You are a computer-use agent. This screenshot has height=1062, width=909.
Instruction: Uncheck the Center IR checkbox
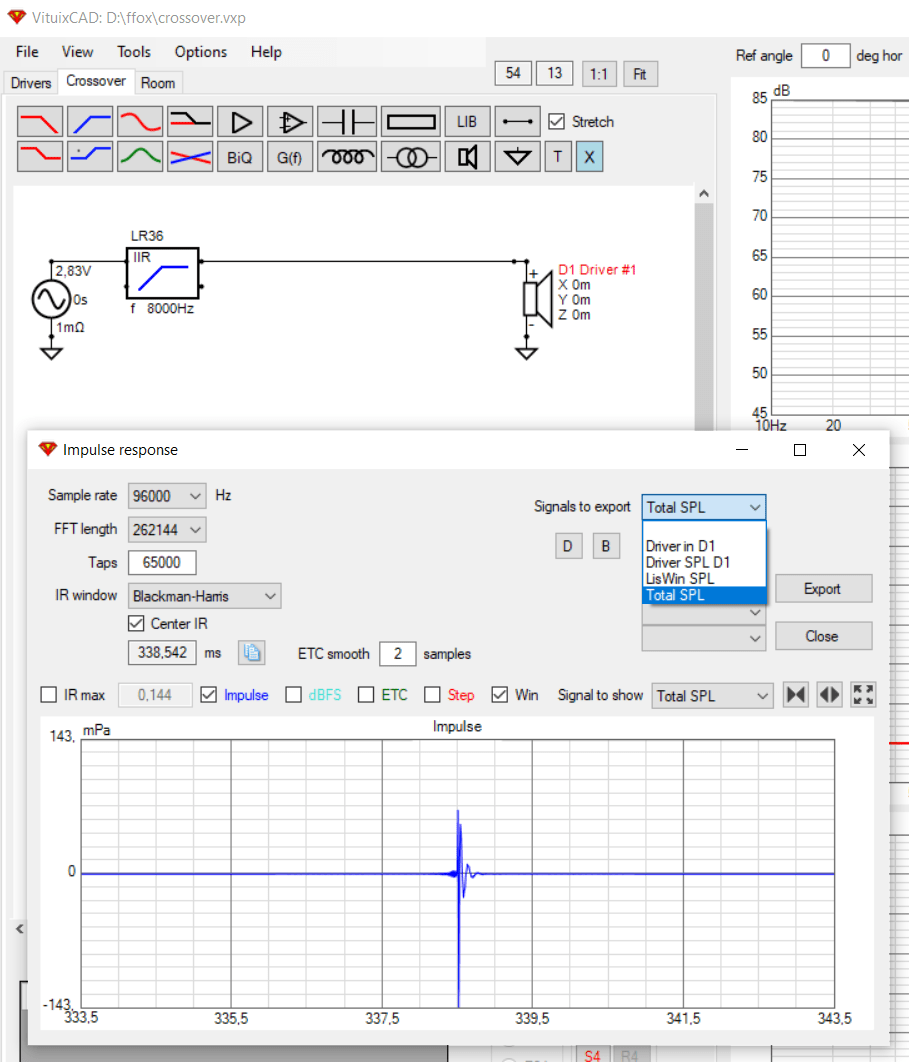tap(136, 623)
